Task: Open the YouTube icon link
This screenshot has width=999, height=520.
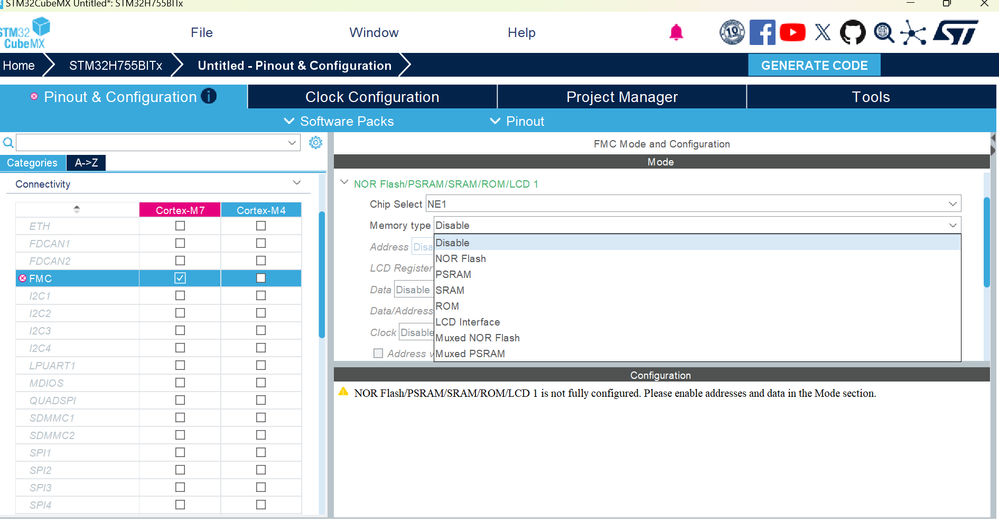Action: [793, 32]
